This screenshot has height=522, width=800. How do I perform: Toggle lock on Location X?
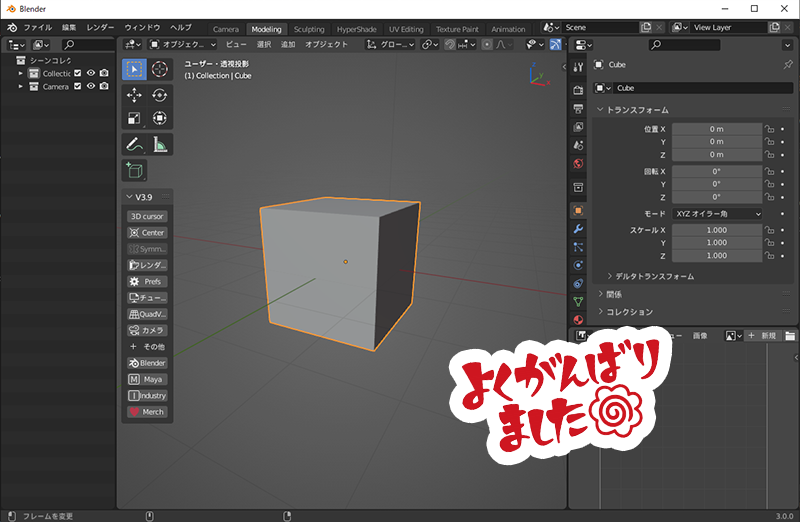[770, 129]
